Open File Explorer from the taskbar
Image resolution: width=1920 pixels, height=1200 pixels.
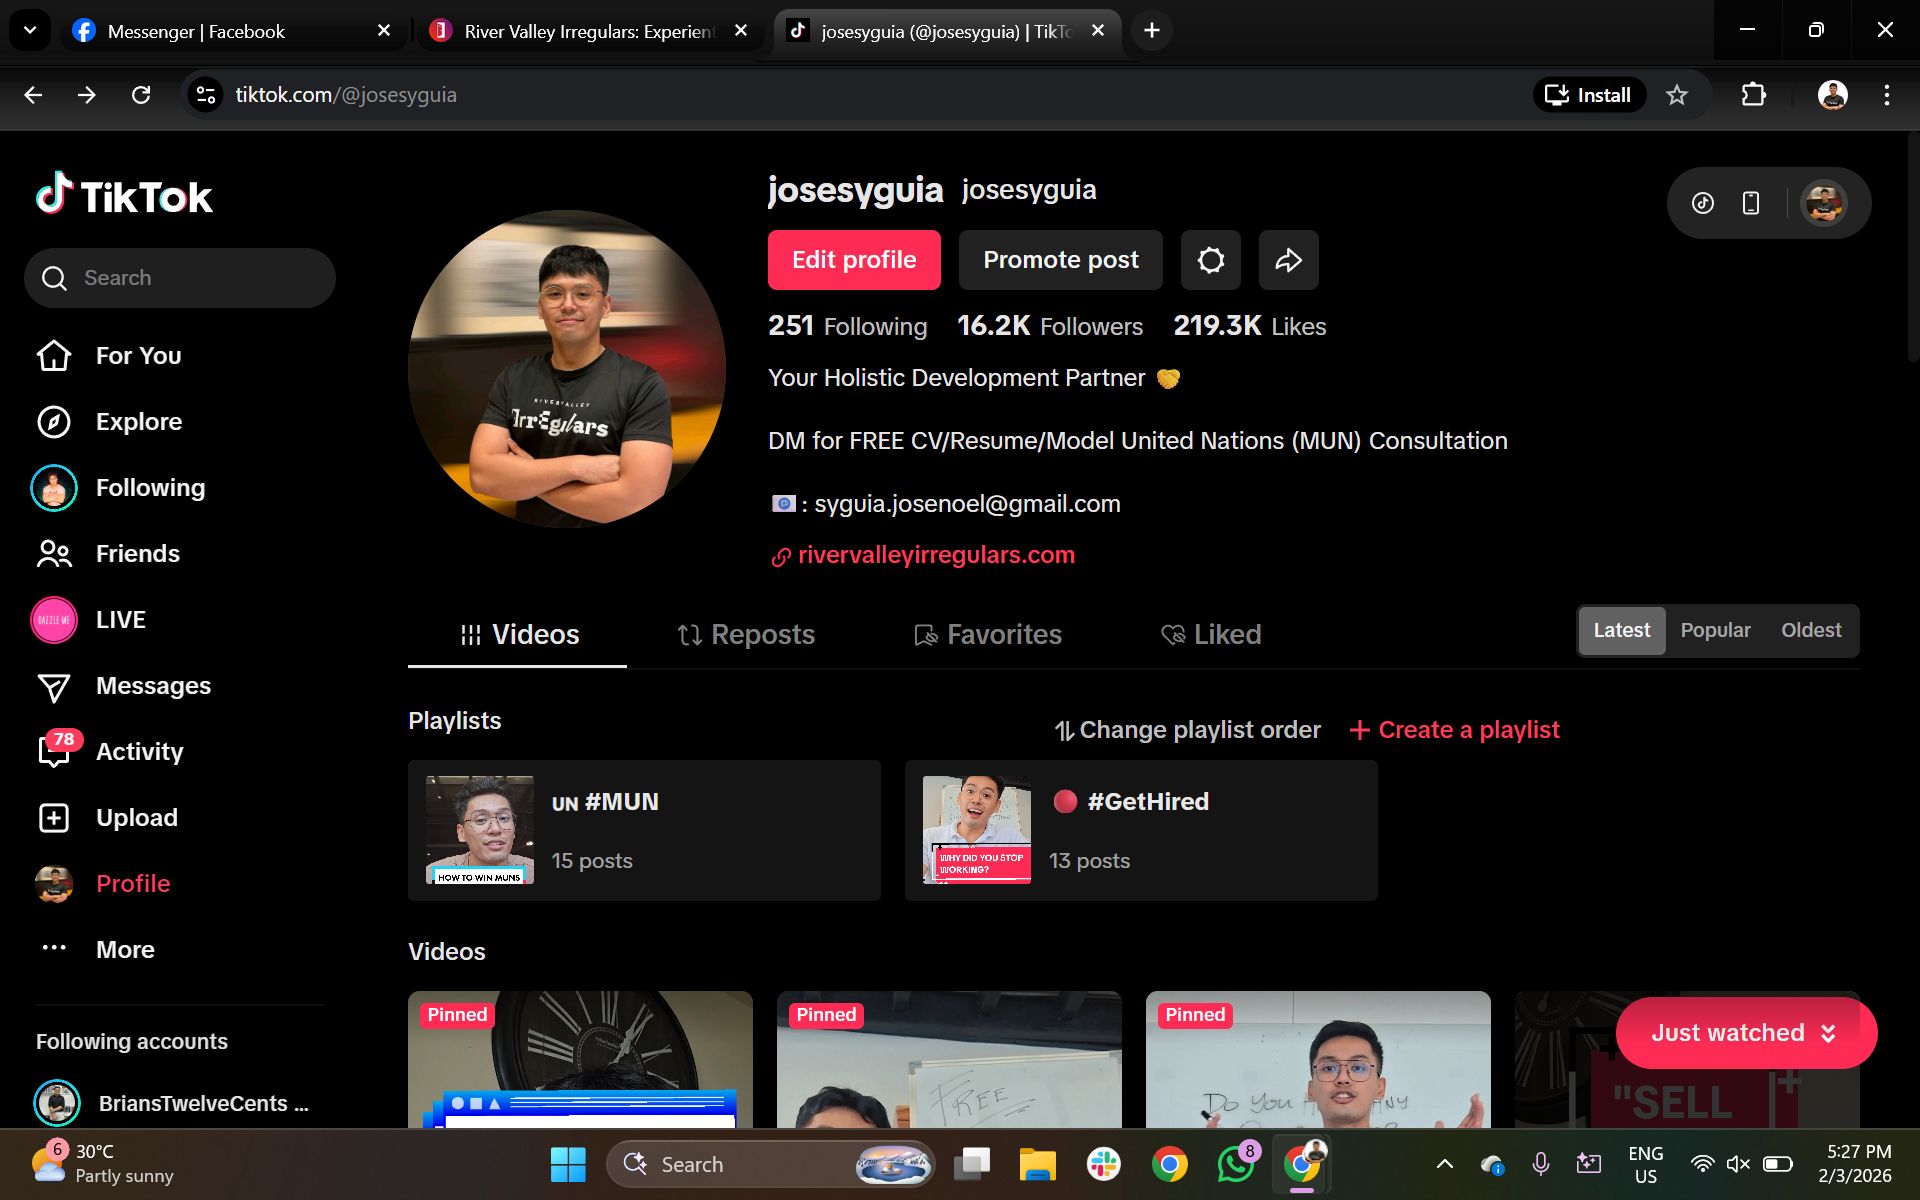coord(1038,1164)
